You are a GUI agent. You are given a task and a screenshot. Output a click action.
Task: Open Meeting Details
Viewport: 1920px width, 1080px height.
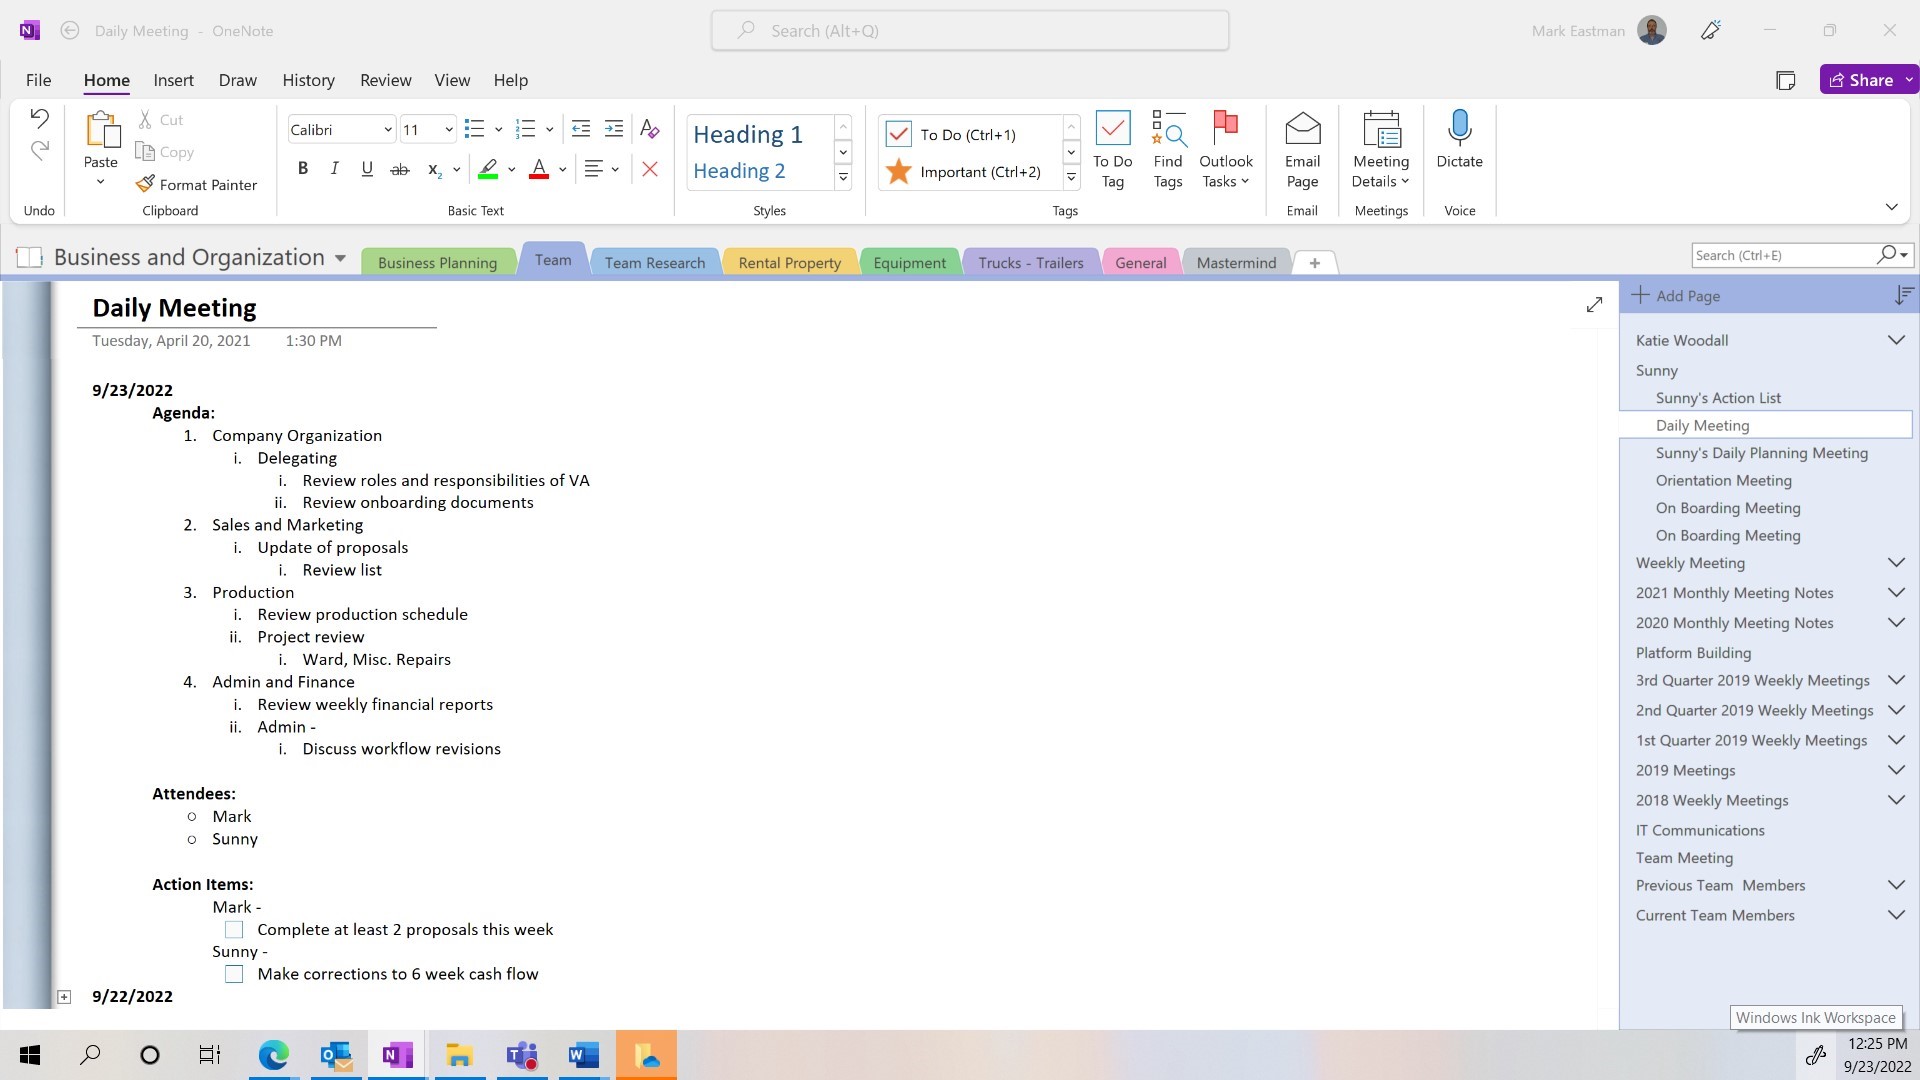coord(1379,150)
